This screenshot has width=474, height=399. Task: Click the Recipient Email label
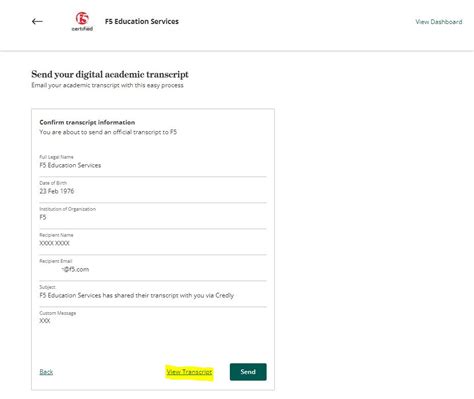(56, 261)
